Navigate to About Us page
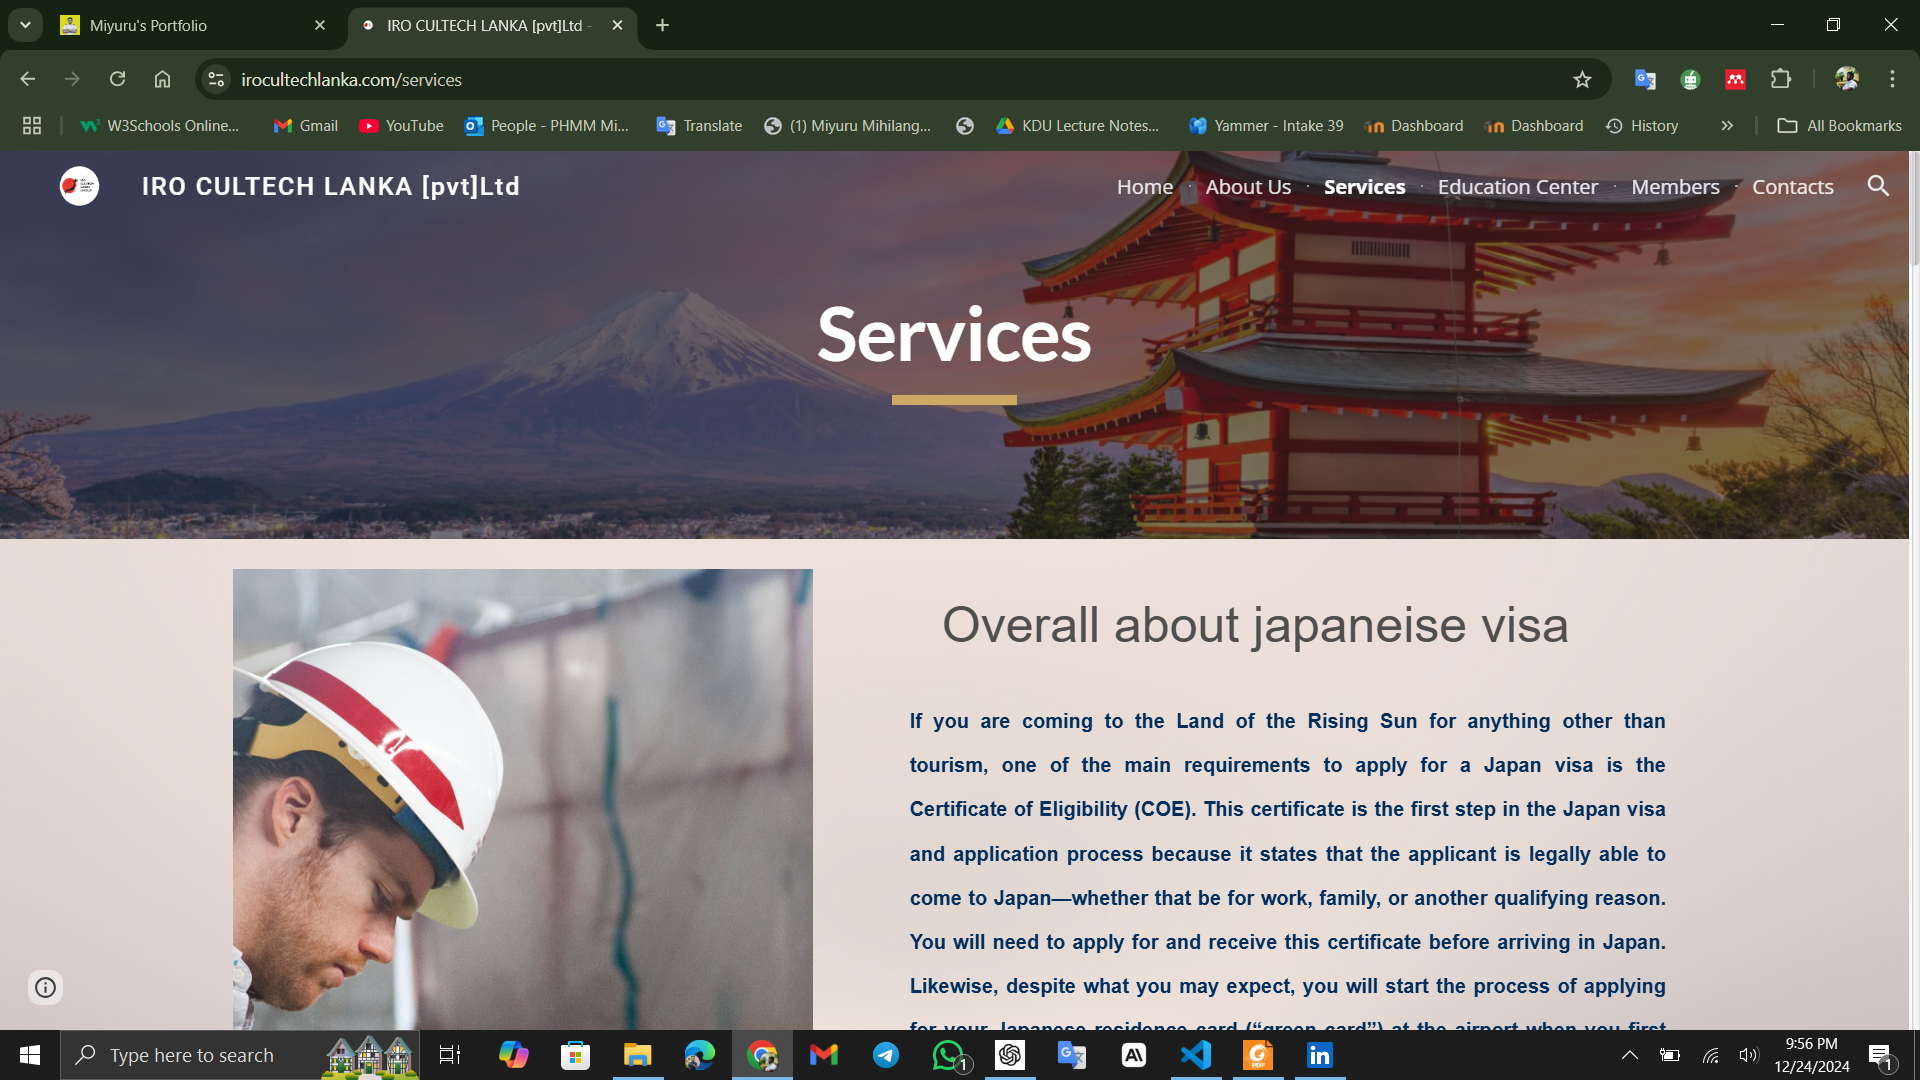This screenshot has width=1920, height=1080. tap(1247, 187)
